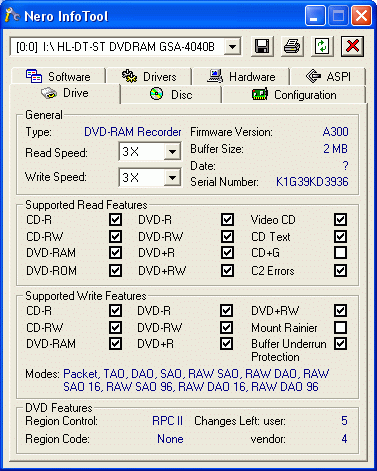Click the serial number K1G39KD3936
Screen dimensions: 377x471
(x=312, y=182)
